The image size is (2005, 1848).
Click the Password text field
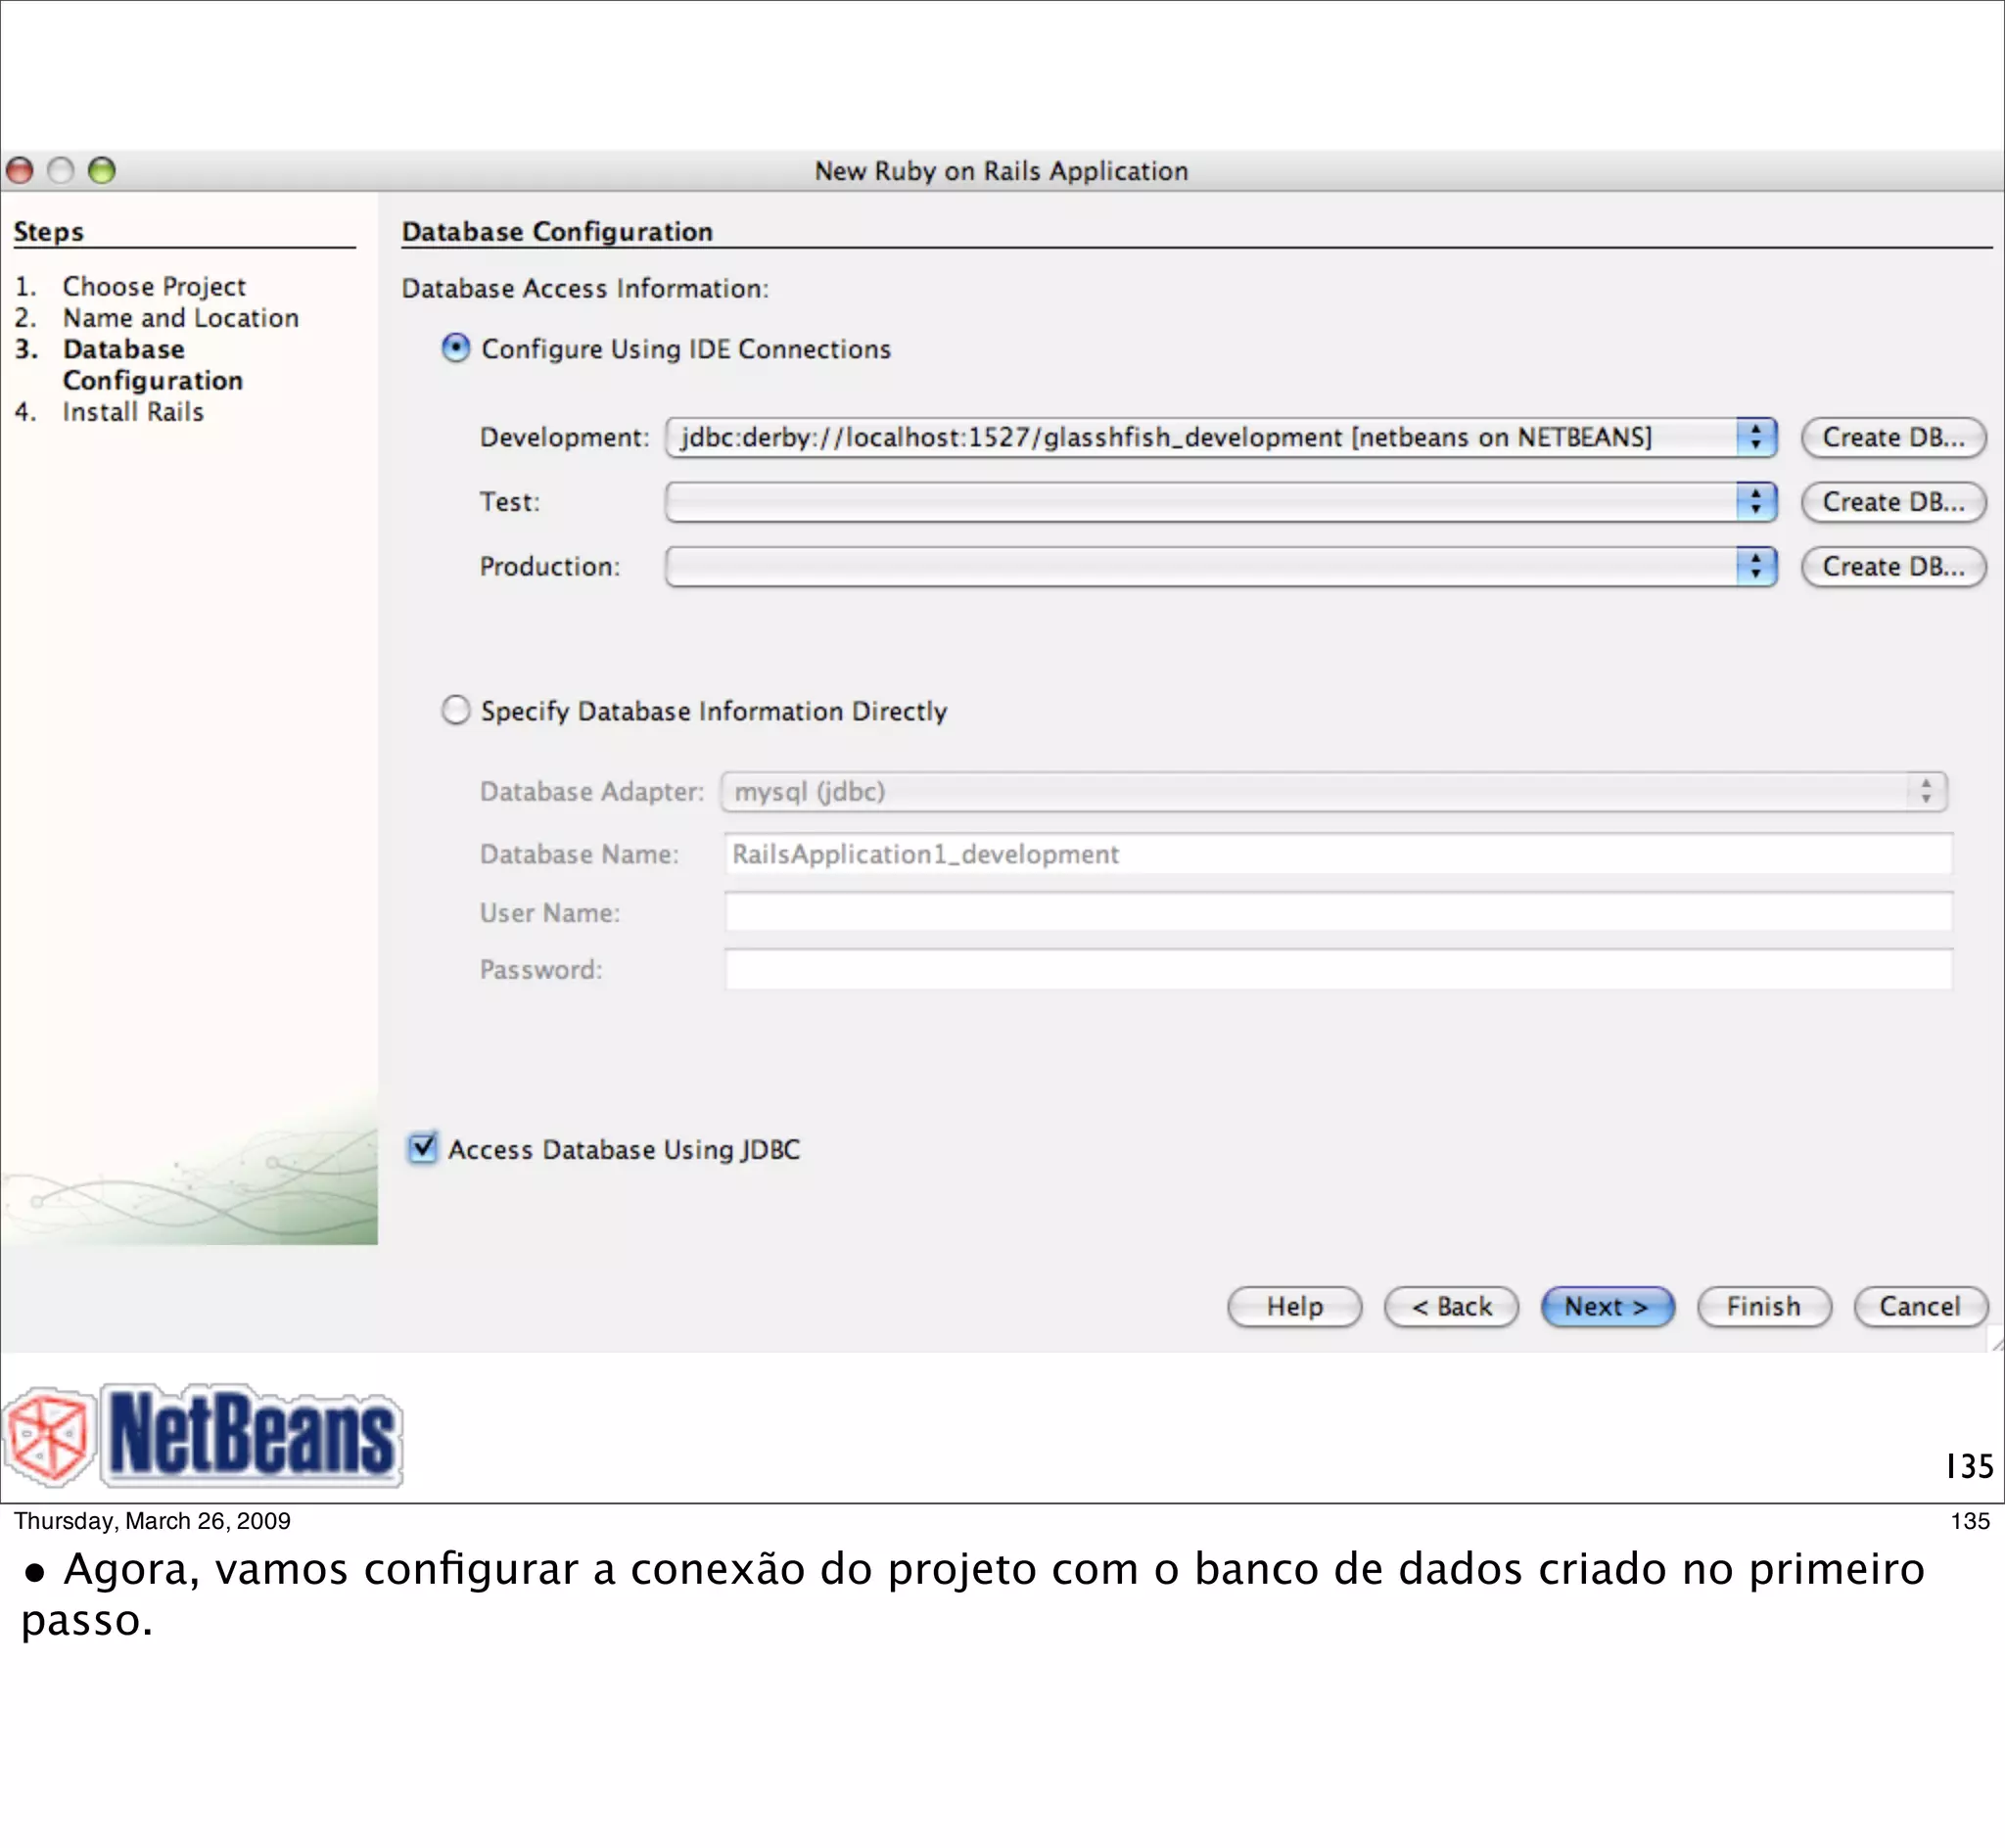click(x=1337, y=969)
